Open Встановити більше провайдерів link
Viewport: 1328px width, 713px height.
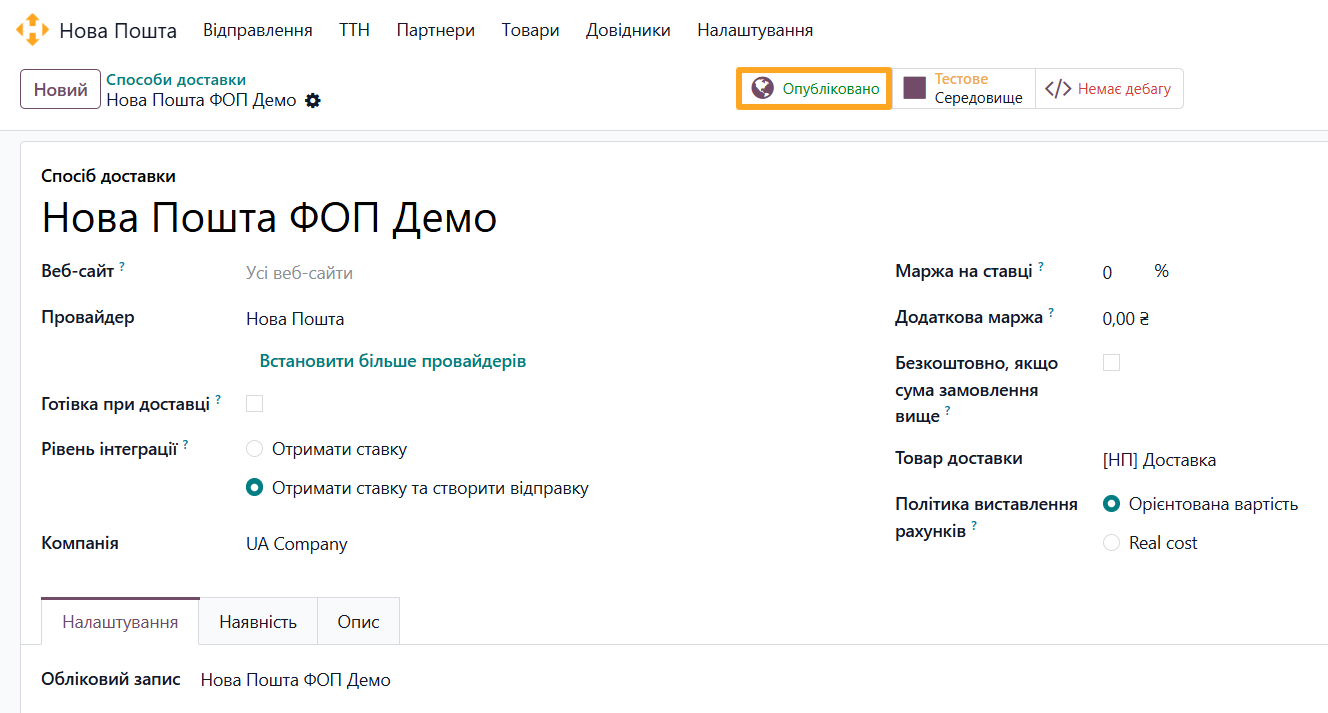pos(393,361)
